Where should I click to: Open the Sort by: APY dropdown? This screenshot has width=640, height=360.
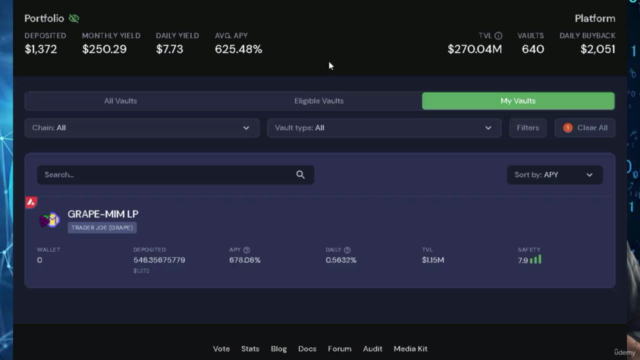tap(554, 175)
